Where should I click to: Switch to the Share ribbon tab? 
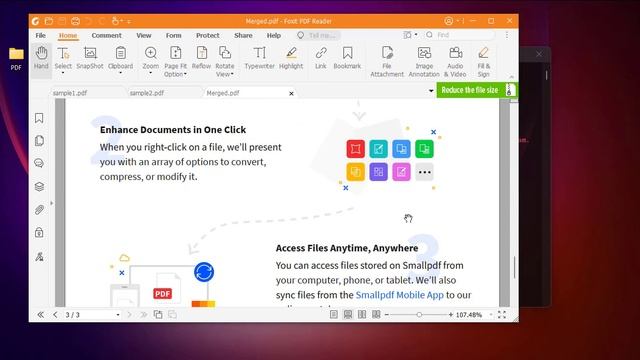point(243,36)
